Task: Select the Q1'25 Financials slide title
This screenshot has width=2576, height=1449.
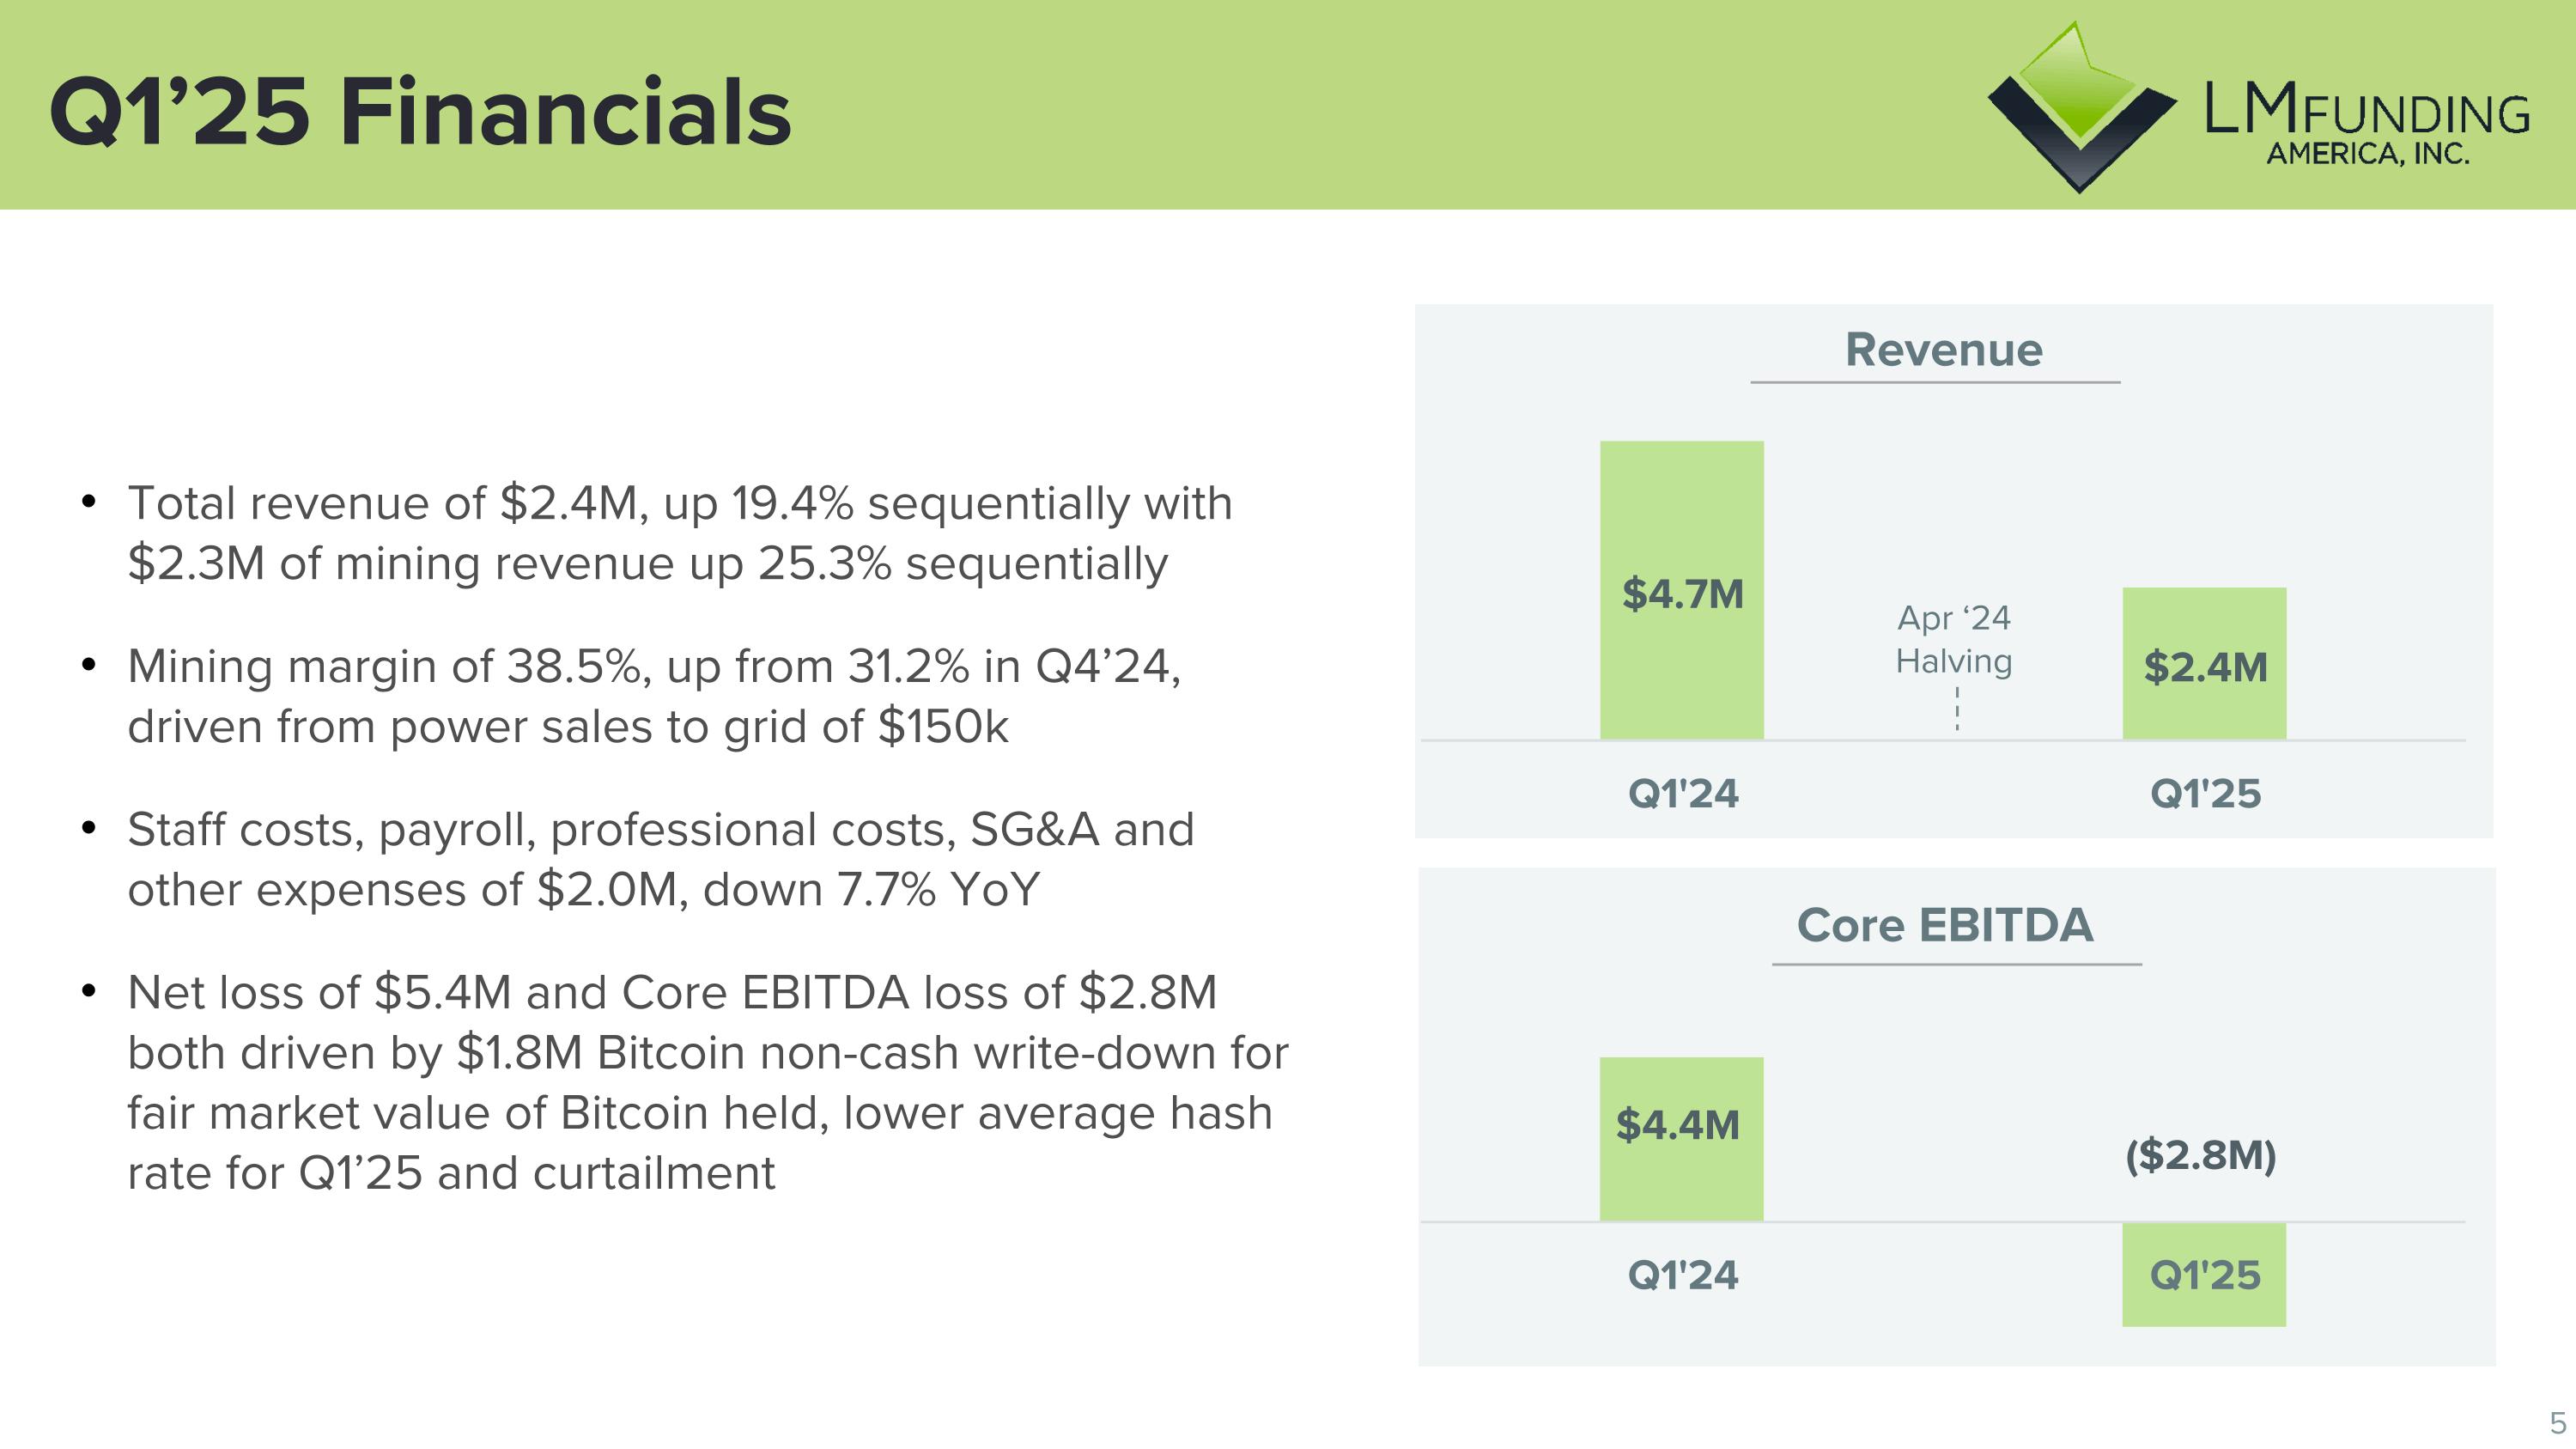Action: click(x=420, y=112)
